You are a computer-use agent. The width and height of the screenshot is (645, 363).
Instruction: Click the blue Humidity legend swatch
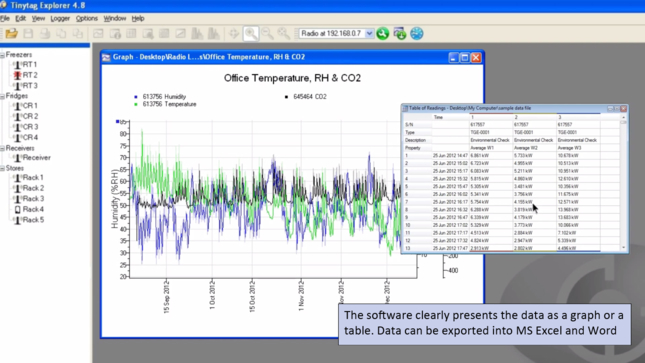tap(136, 97)
